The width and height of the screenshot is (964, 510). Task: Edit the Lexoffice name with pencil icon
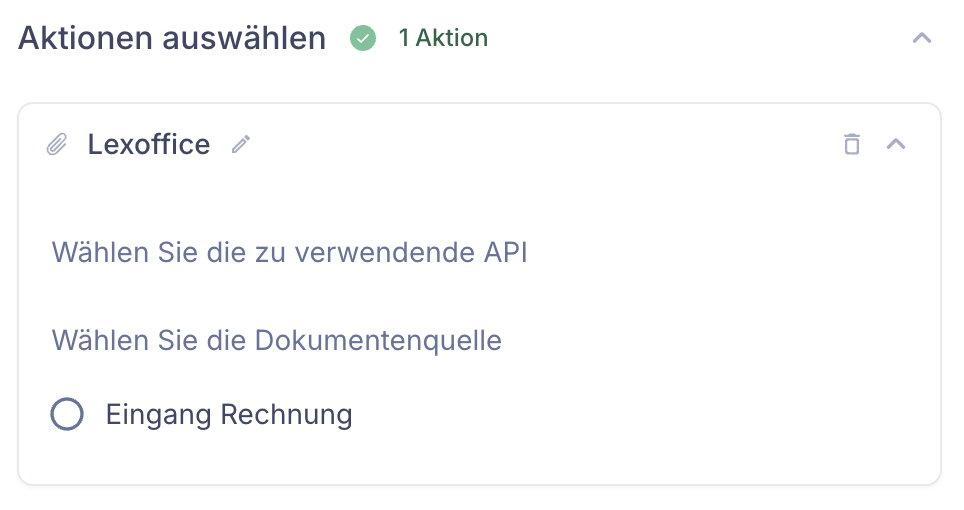(241, 144)
